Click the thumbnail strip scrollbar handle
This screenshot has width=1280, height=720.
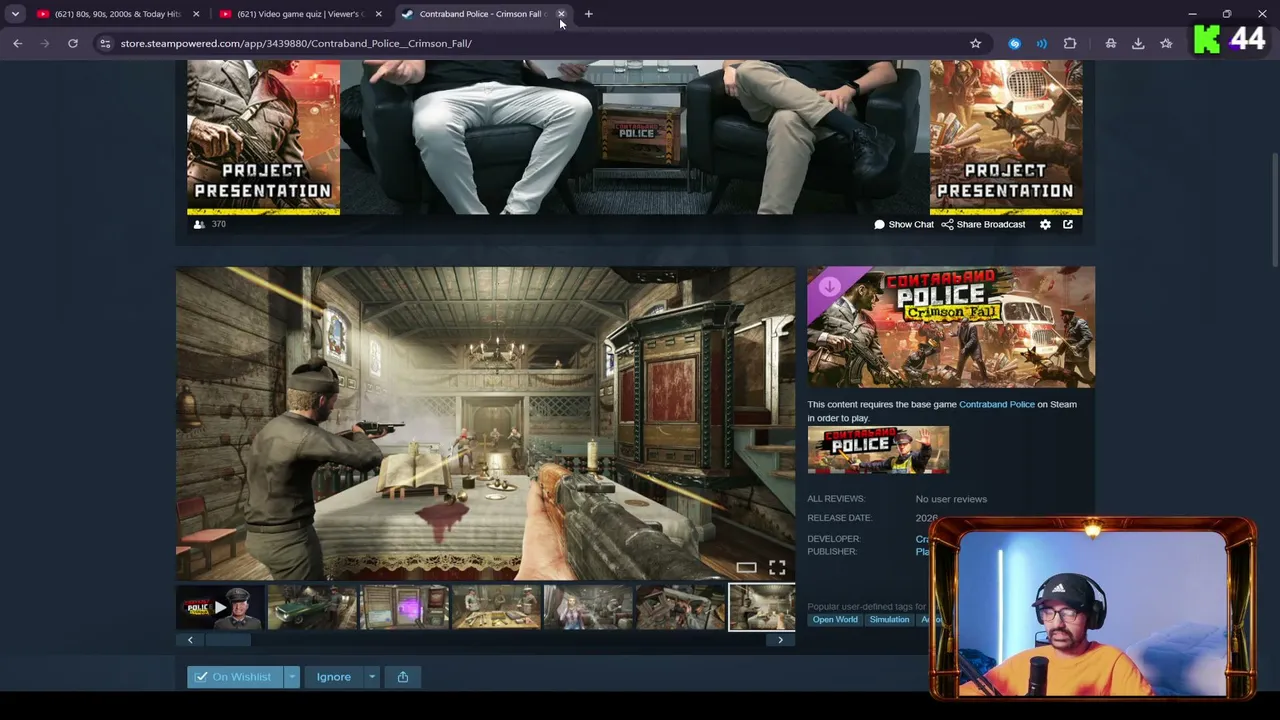coord(230,640)
